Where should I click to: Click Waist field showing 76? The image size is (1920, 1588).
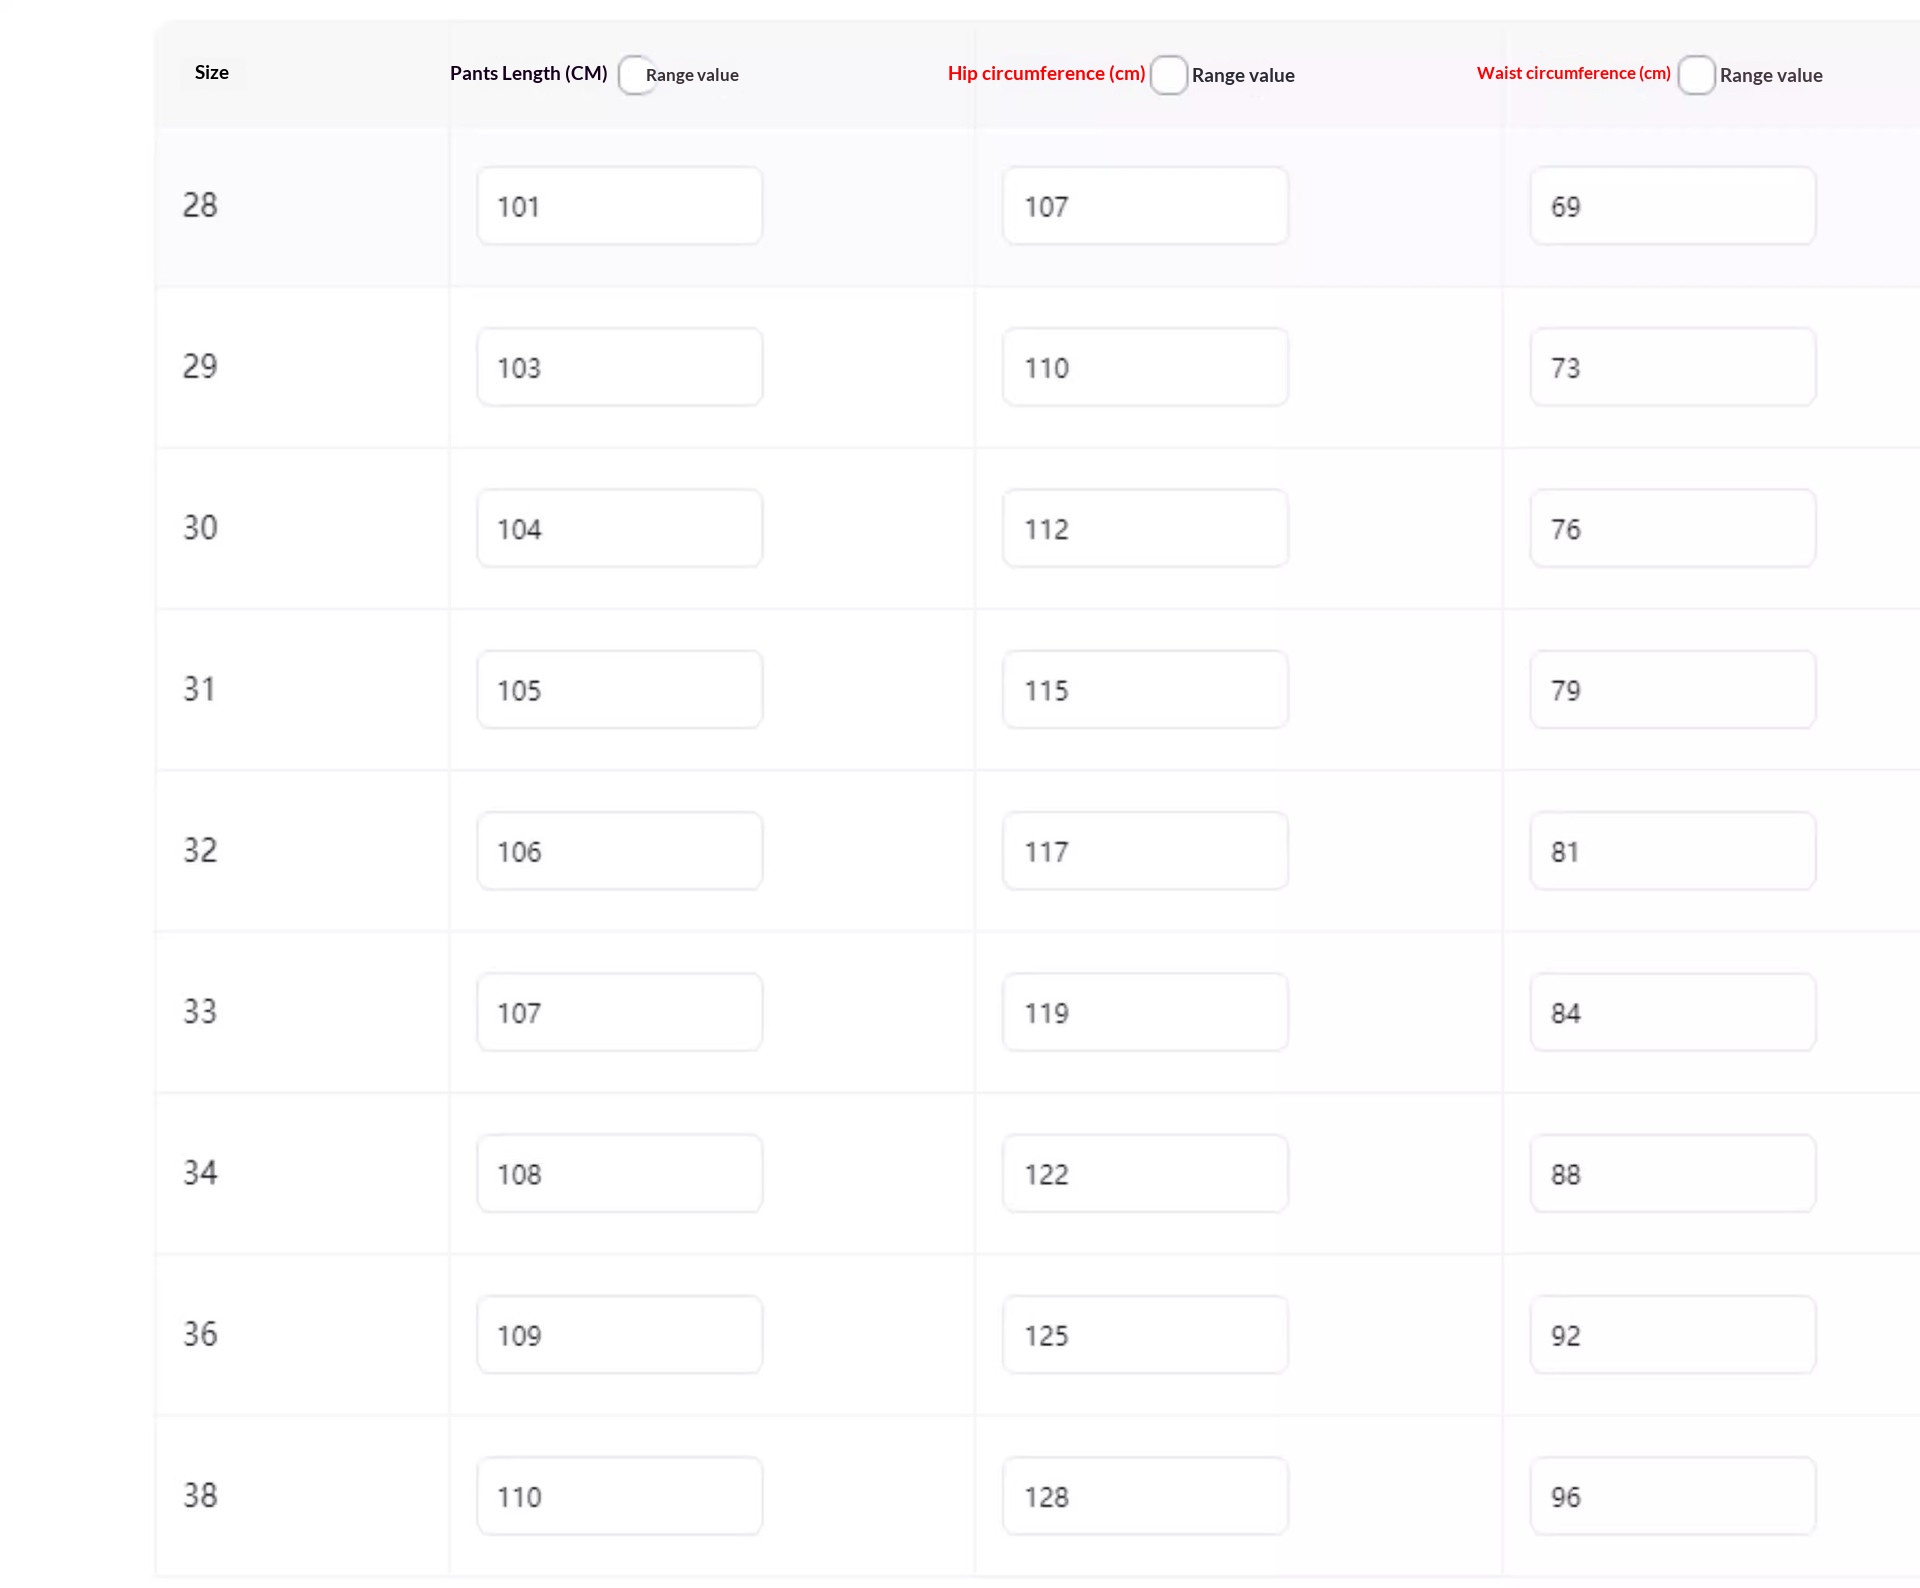(x=1672, y=528)
